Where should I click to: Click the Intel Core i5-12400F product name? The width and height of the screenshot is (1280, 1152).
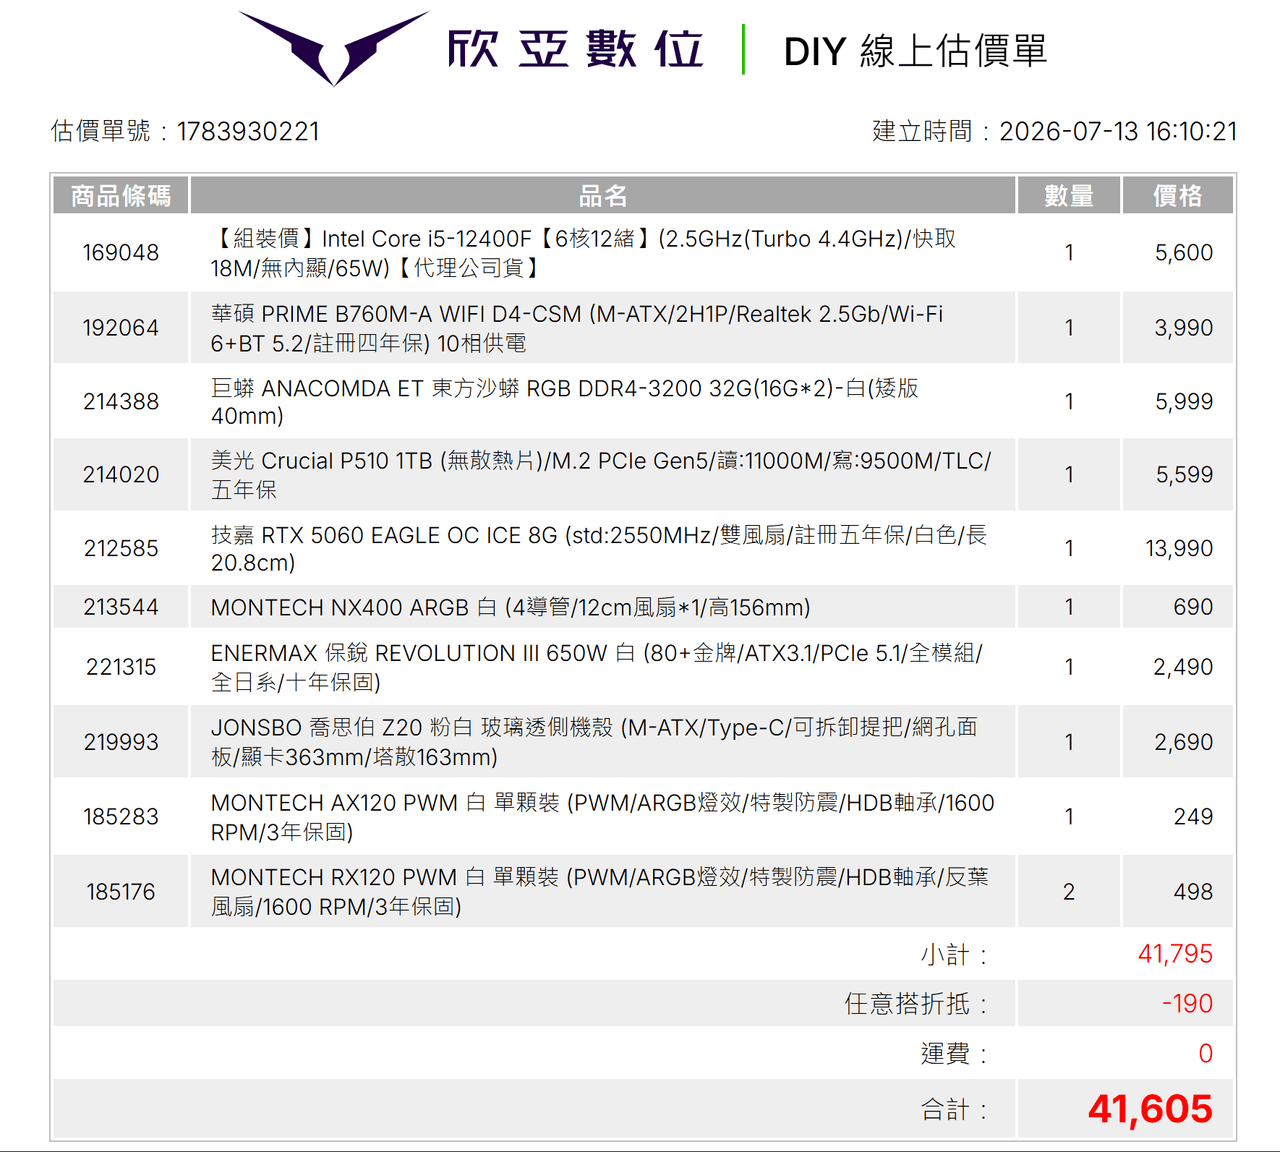[x=583, y=253]
